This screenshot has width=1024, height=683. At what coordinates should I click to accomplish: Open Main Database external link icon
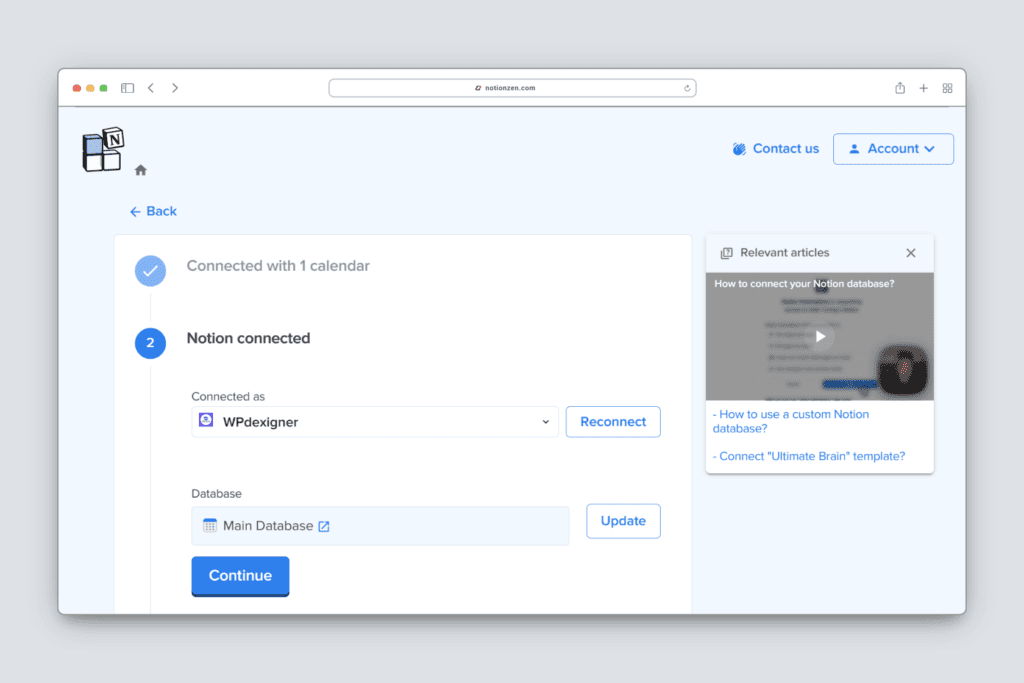[x=324, y=526]
